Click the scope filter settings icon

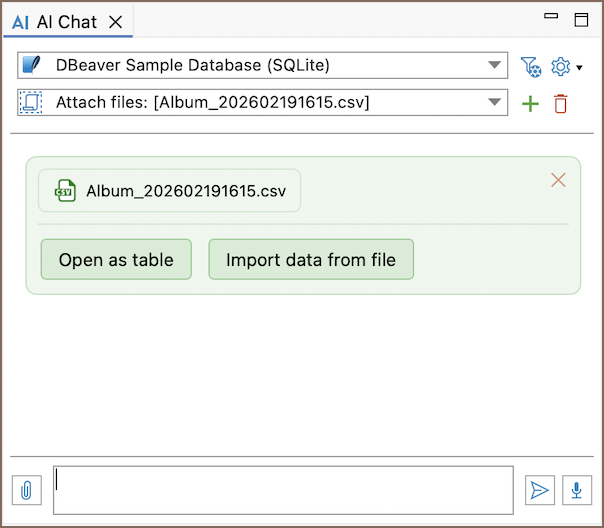tap(531, 67)
